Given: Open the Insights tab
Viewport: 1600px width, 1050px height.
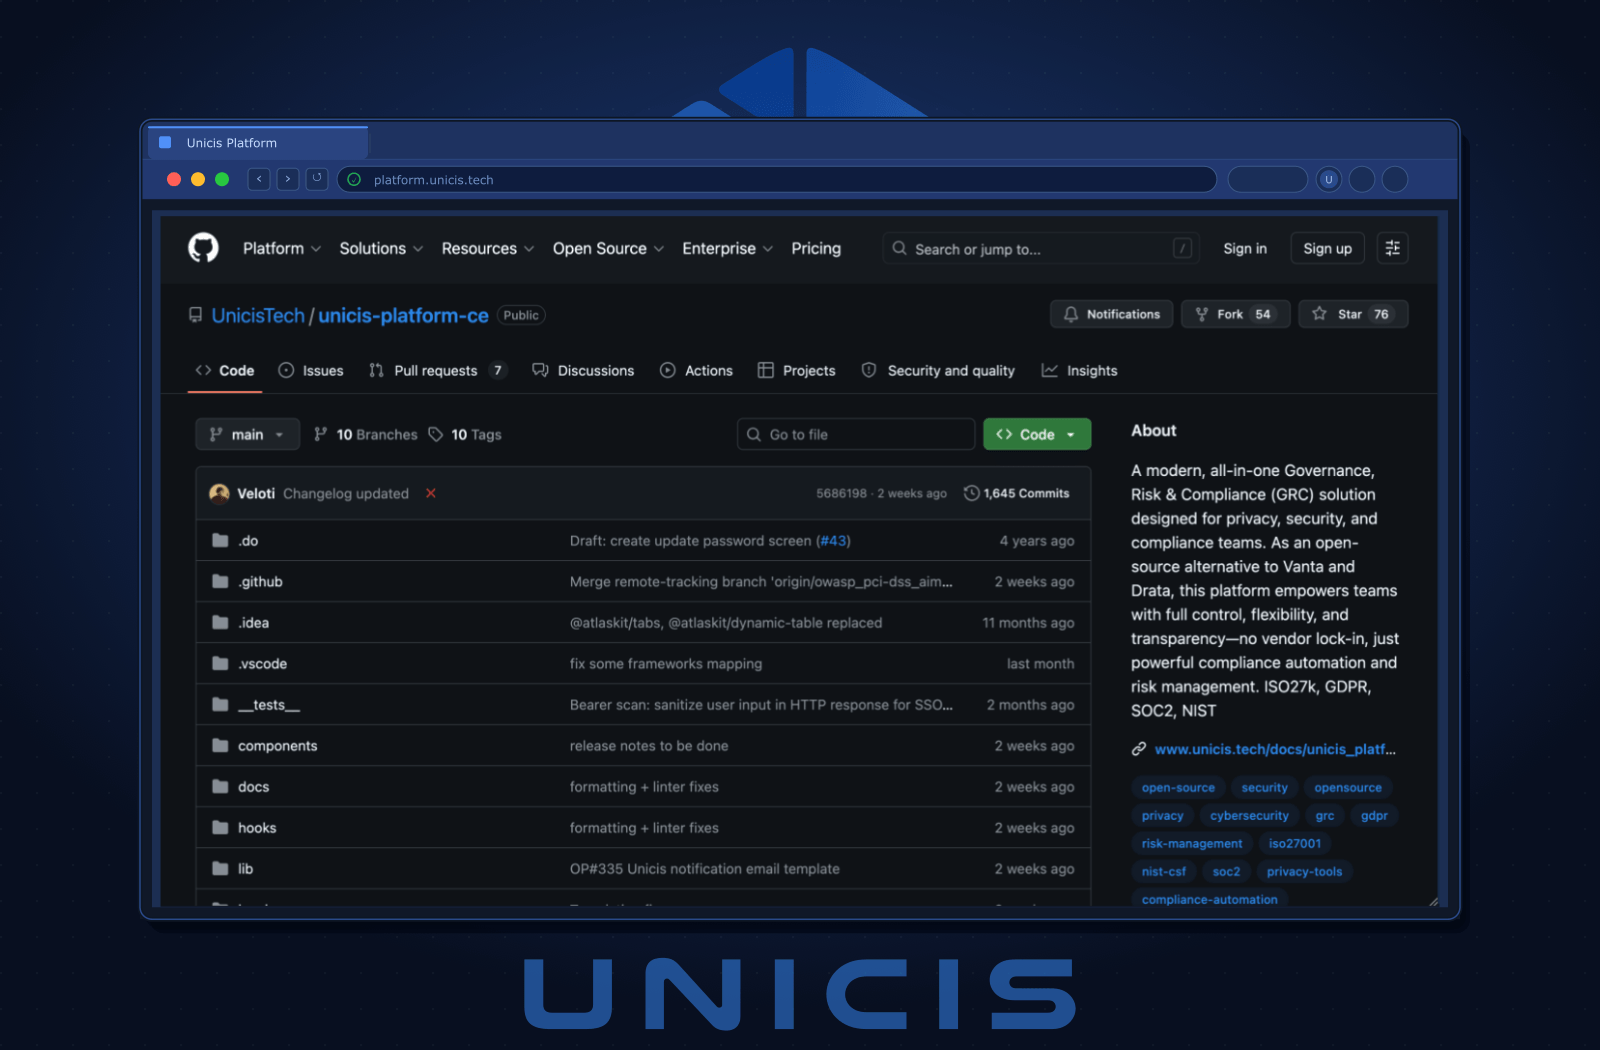Looking at the screenshot, I should click(x=1080, y=370).
